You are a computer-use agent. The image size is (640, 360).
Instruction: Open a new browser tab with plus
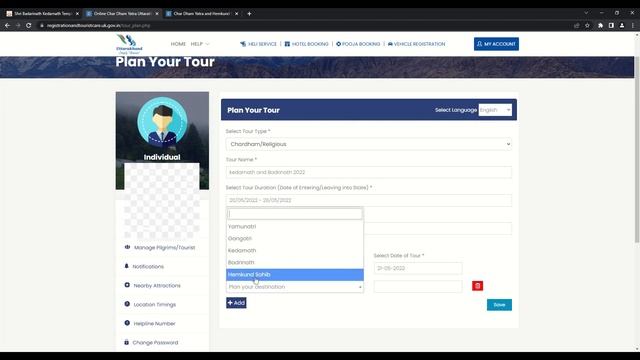pyautogui.click(x=249, y=13)
